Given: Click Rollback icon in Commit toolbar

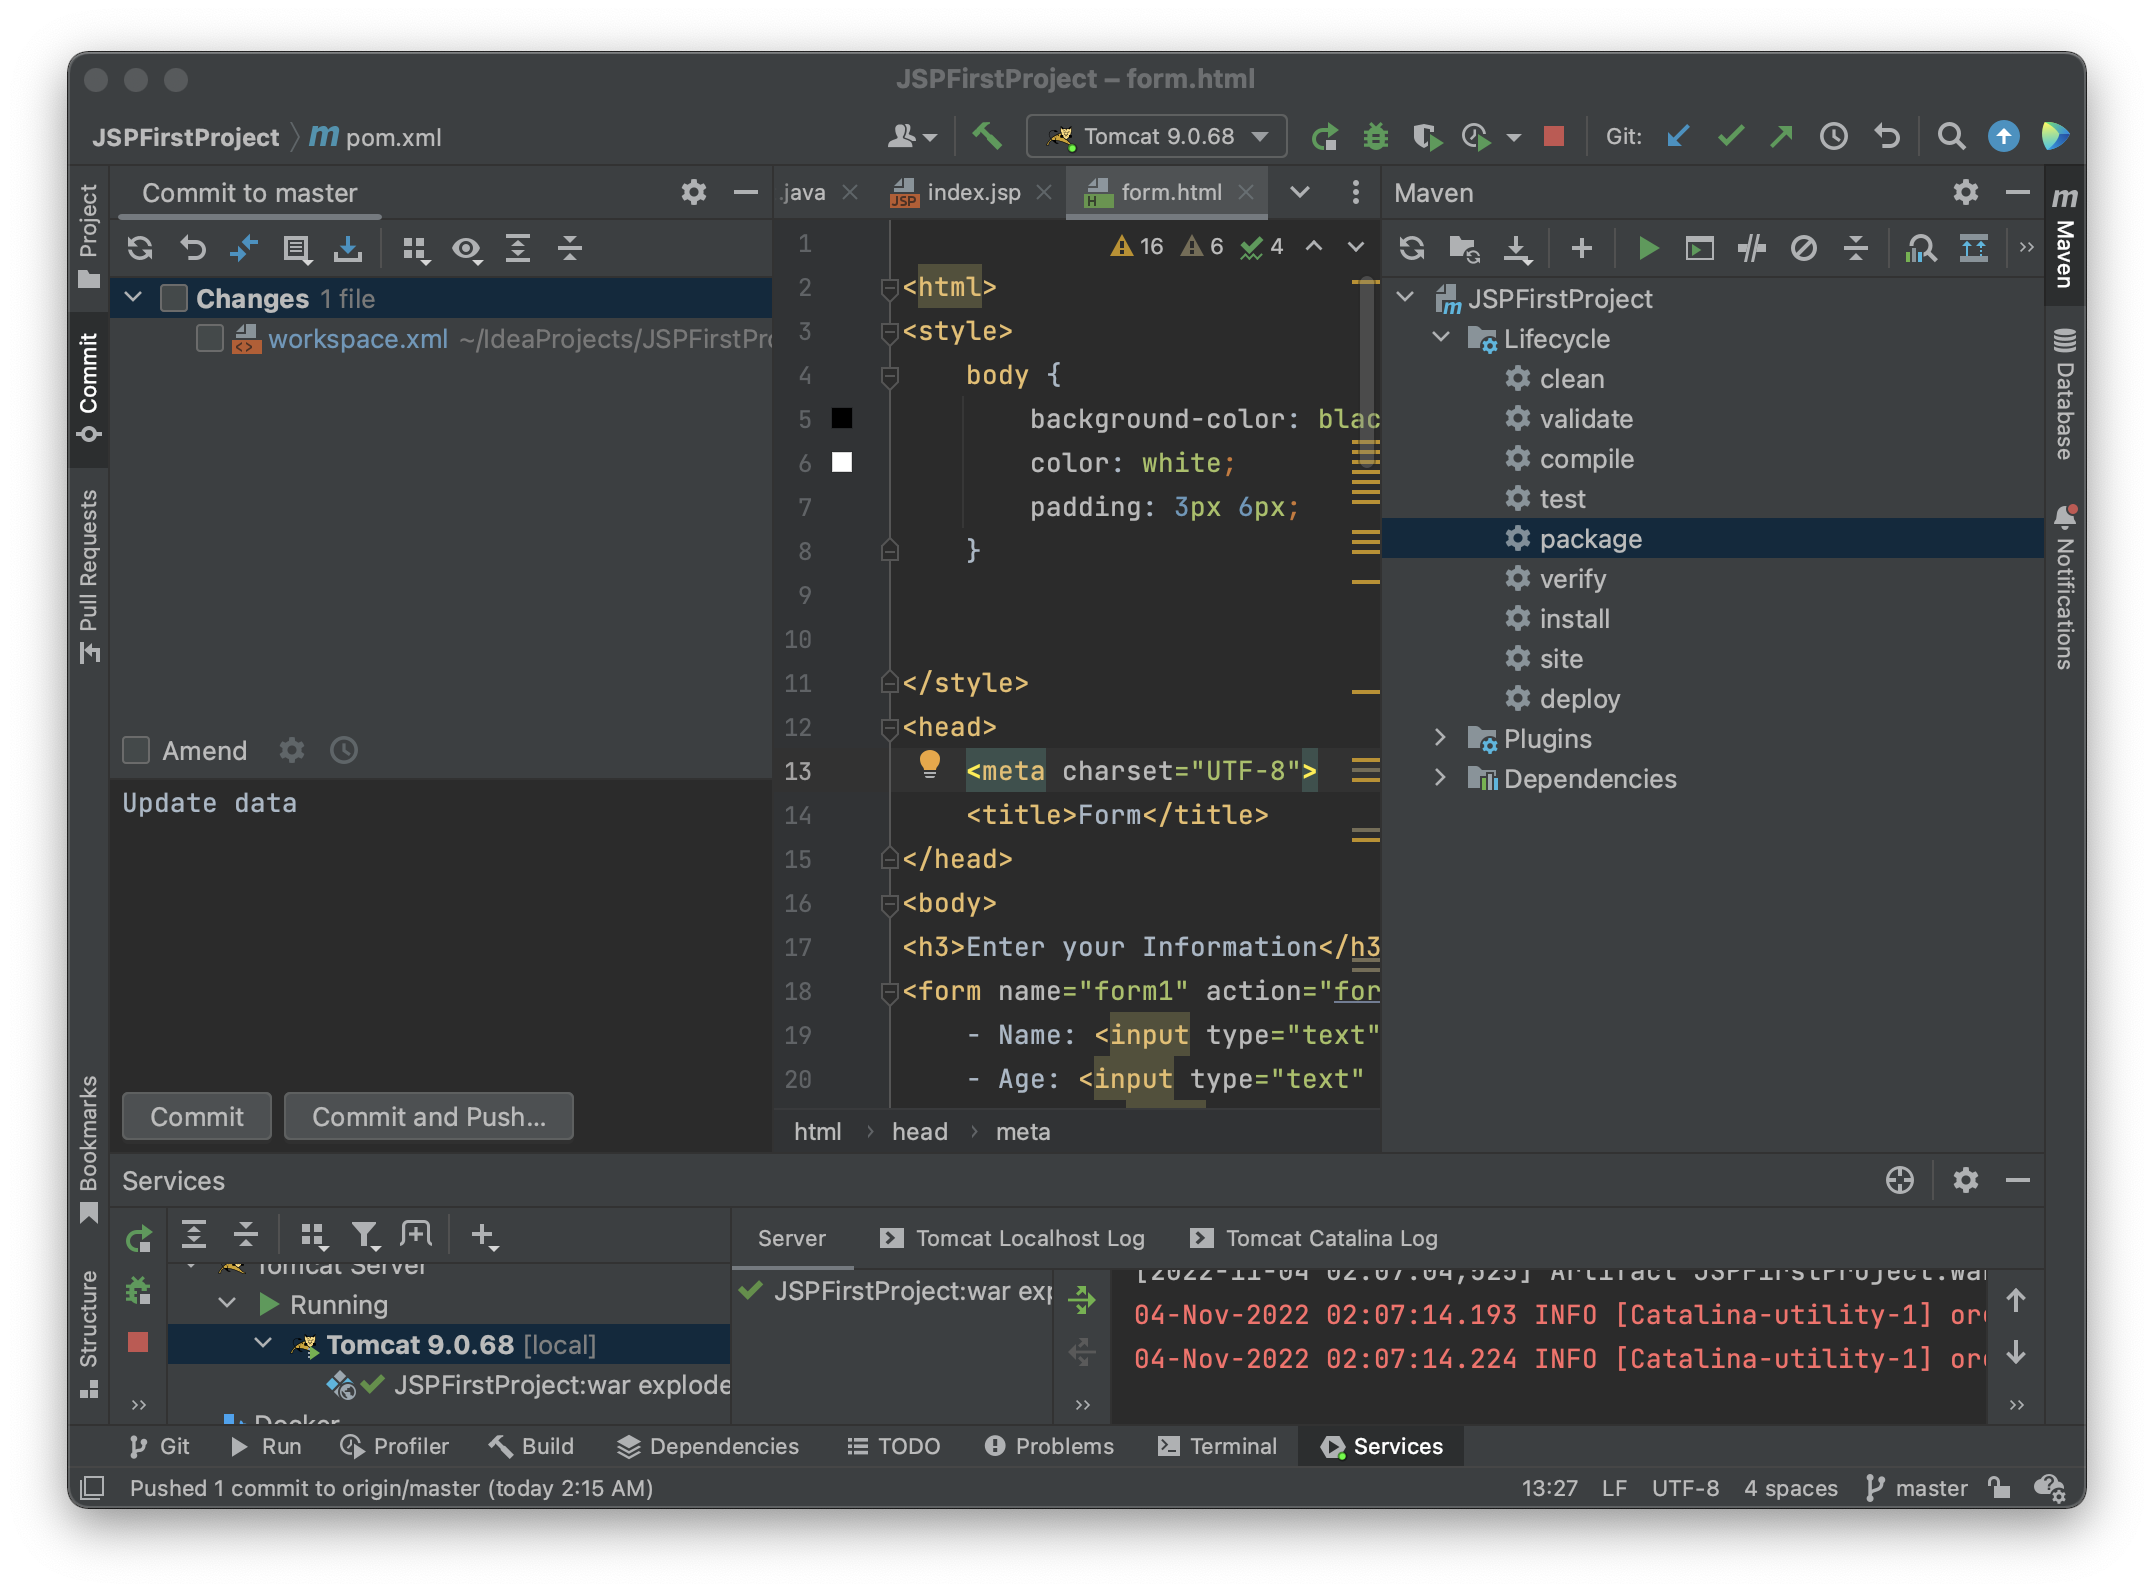Looking at the screenshot, I should (192, 248).
